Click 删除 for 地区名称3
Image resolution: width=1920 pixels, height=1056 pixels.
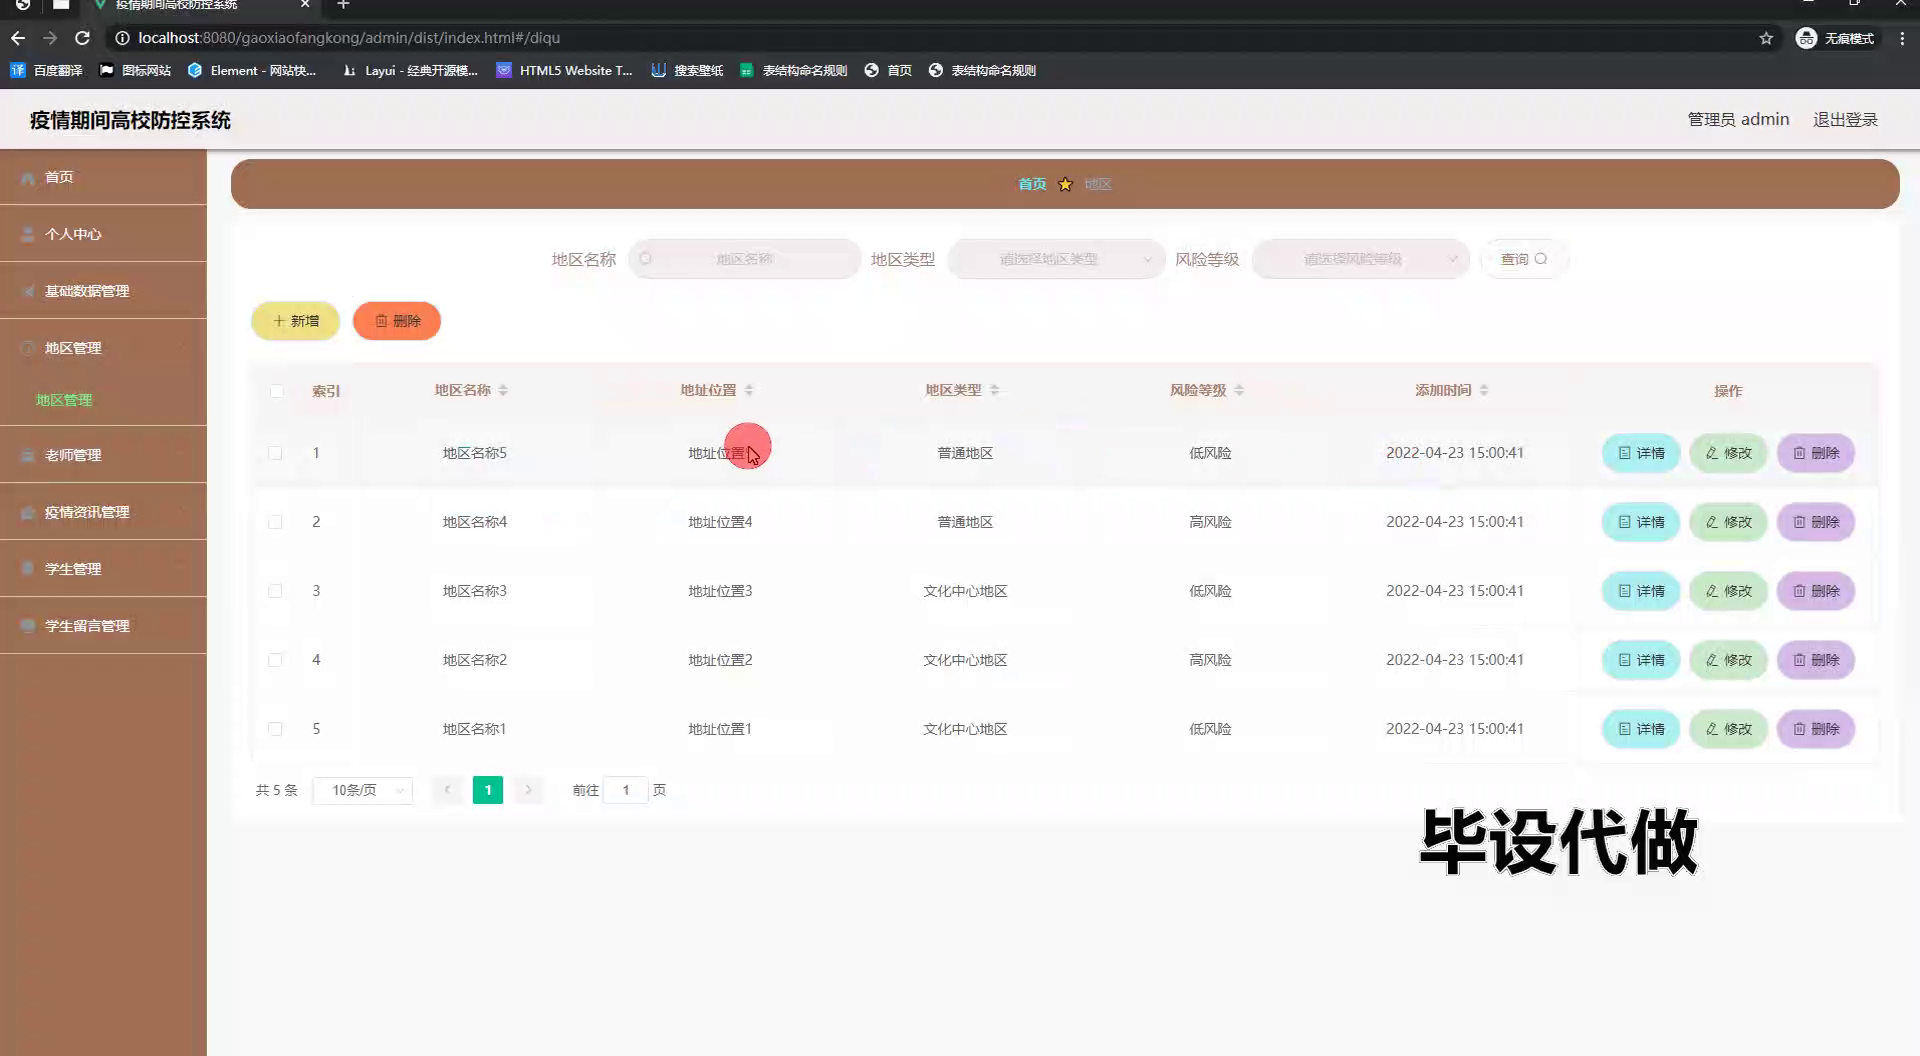tap(1816, 591)
